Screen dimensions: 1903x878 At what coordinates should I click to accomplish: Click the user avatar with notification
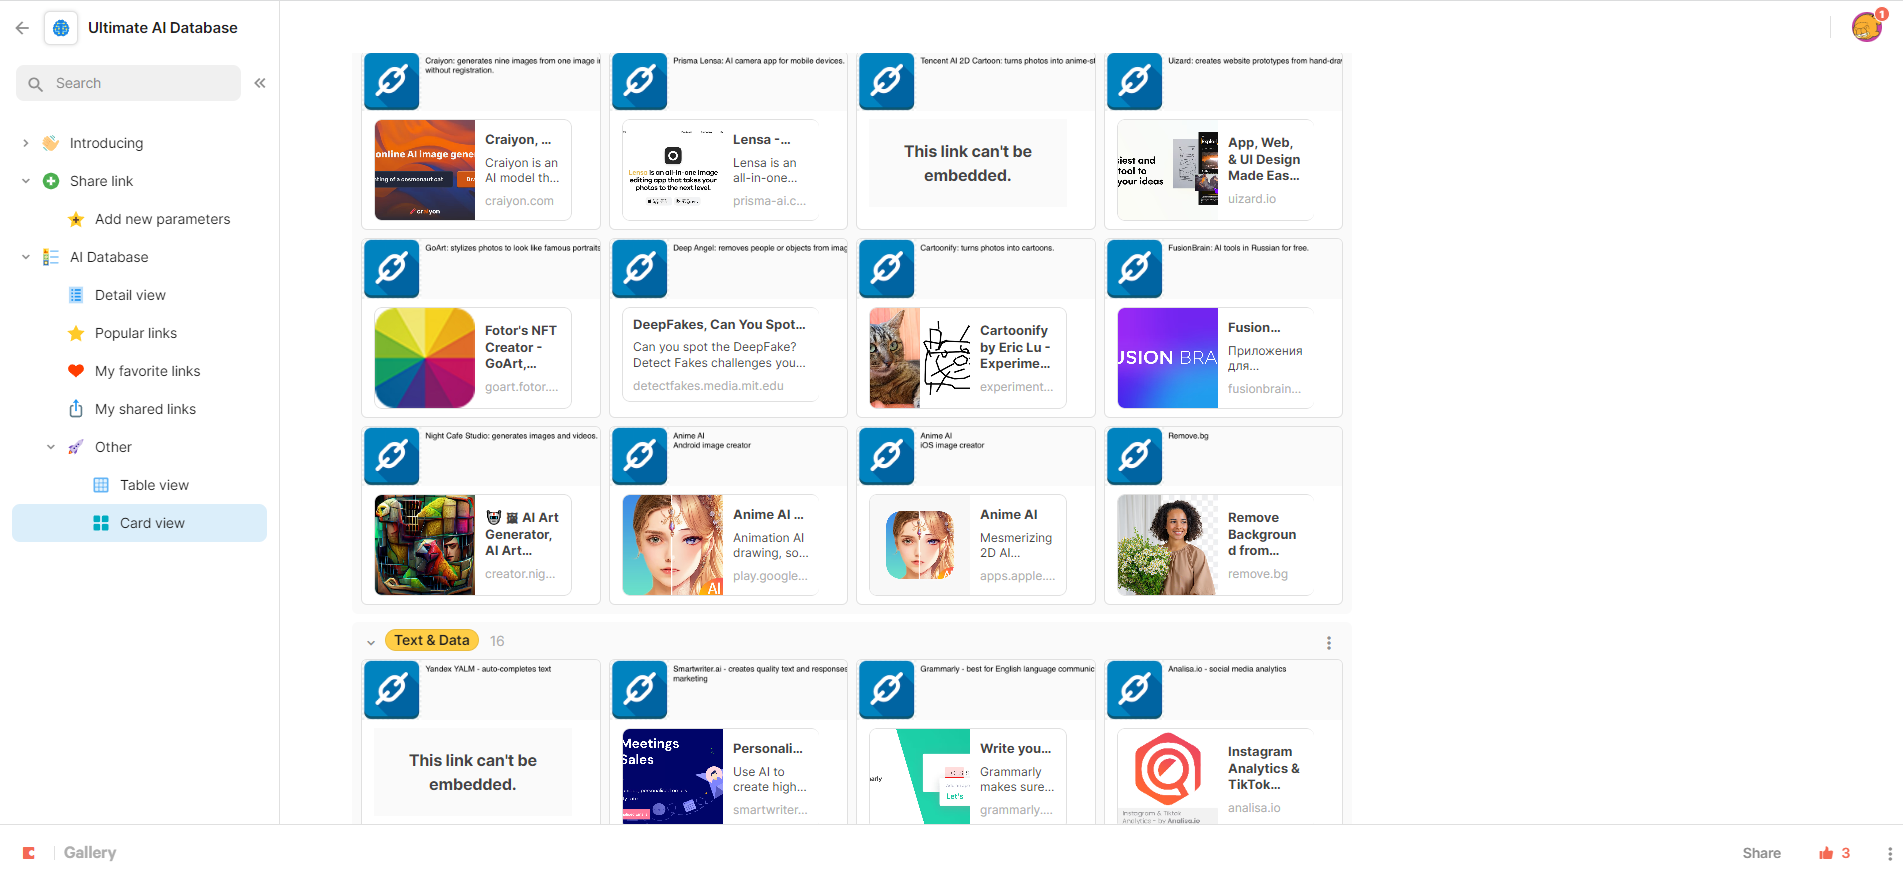[1866, 27]
